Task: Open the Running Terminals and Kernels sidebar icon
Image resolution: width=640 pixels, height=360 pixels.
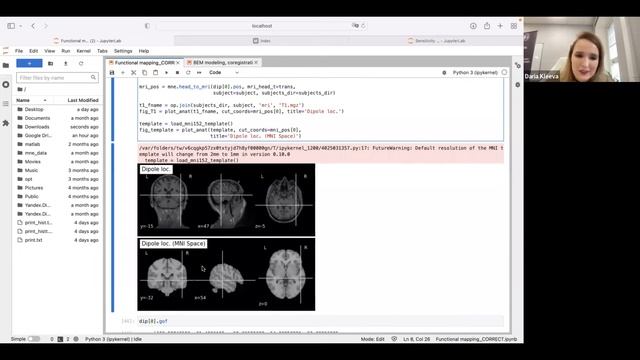Action: [x=6, y=84]
